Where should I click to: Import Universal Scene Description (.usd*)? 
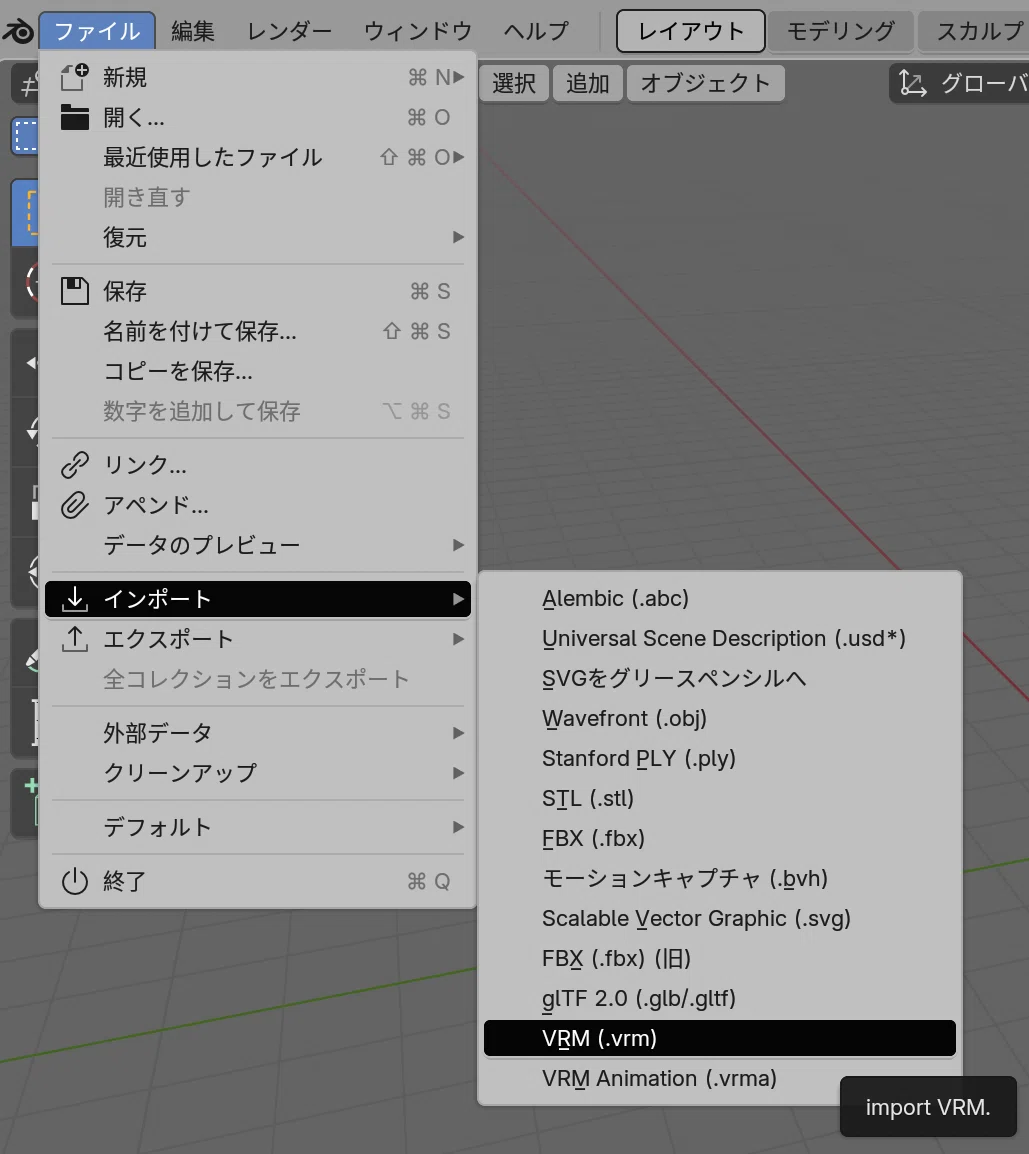720,638
